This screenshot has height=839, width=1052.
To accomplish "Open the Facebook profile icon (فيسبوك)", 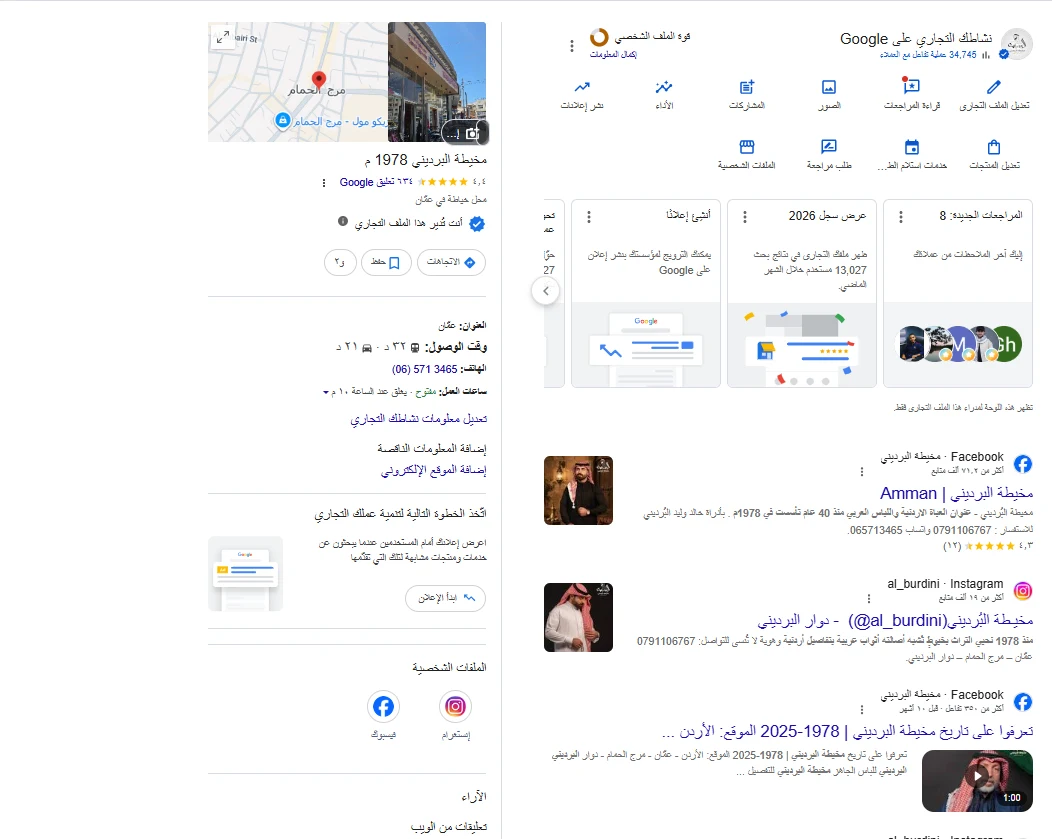I will point(383,706).
